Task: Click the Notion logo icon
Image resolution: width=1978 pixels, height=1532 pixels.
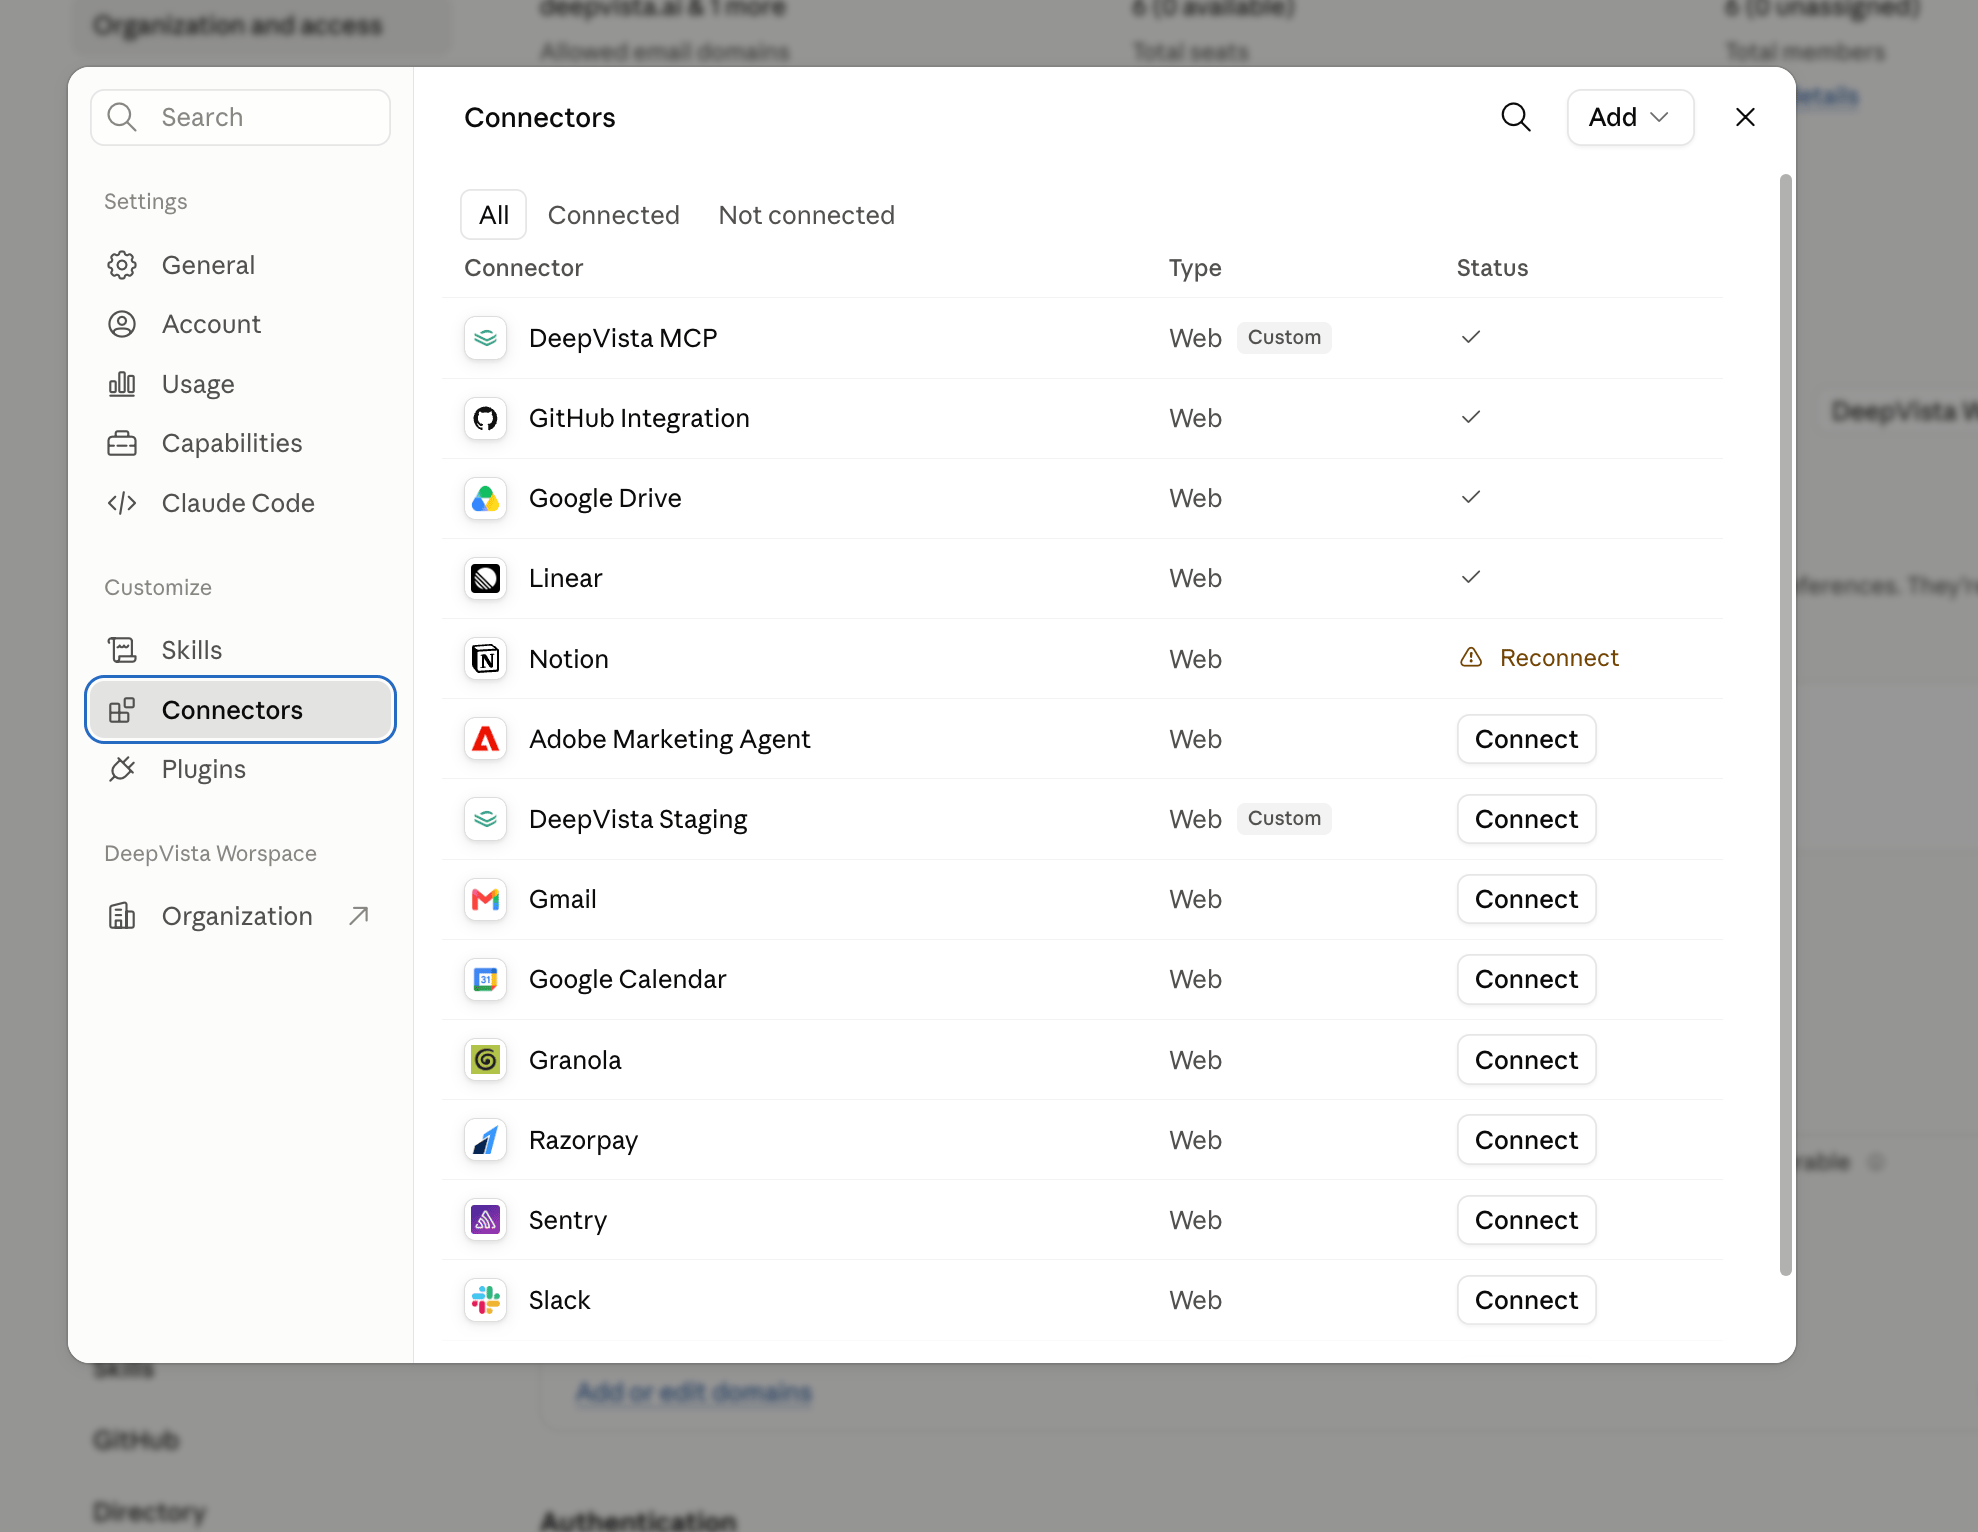Action: tap(486, 659)
